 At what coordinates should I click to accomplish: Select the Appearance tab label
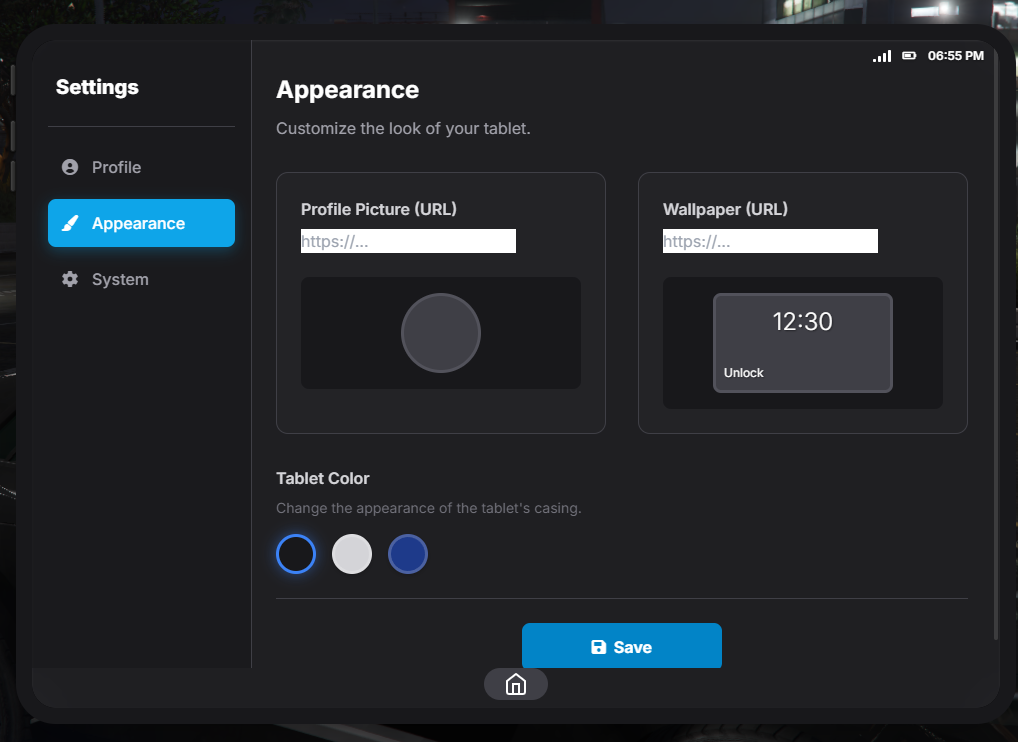tap(138, 223)
